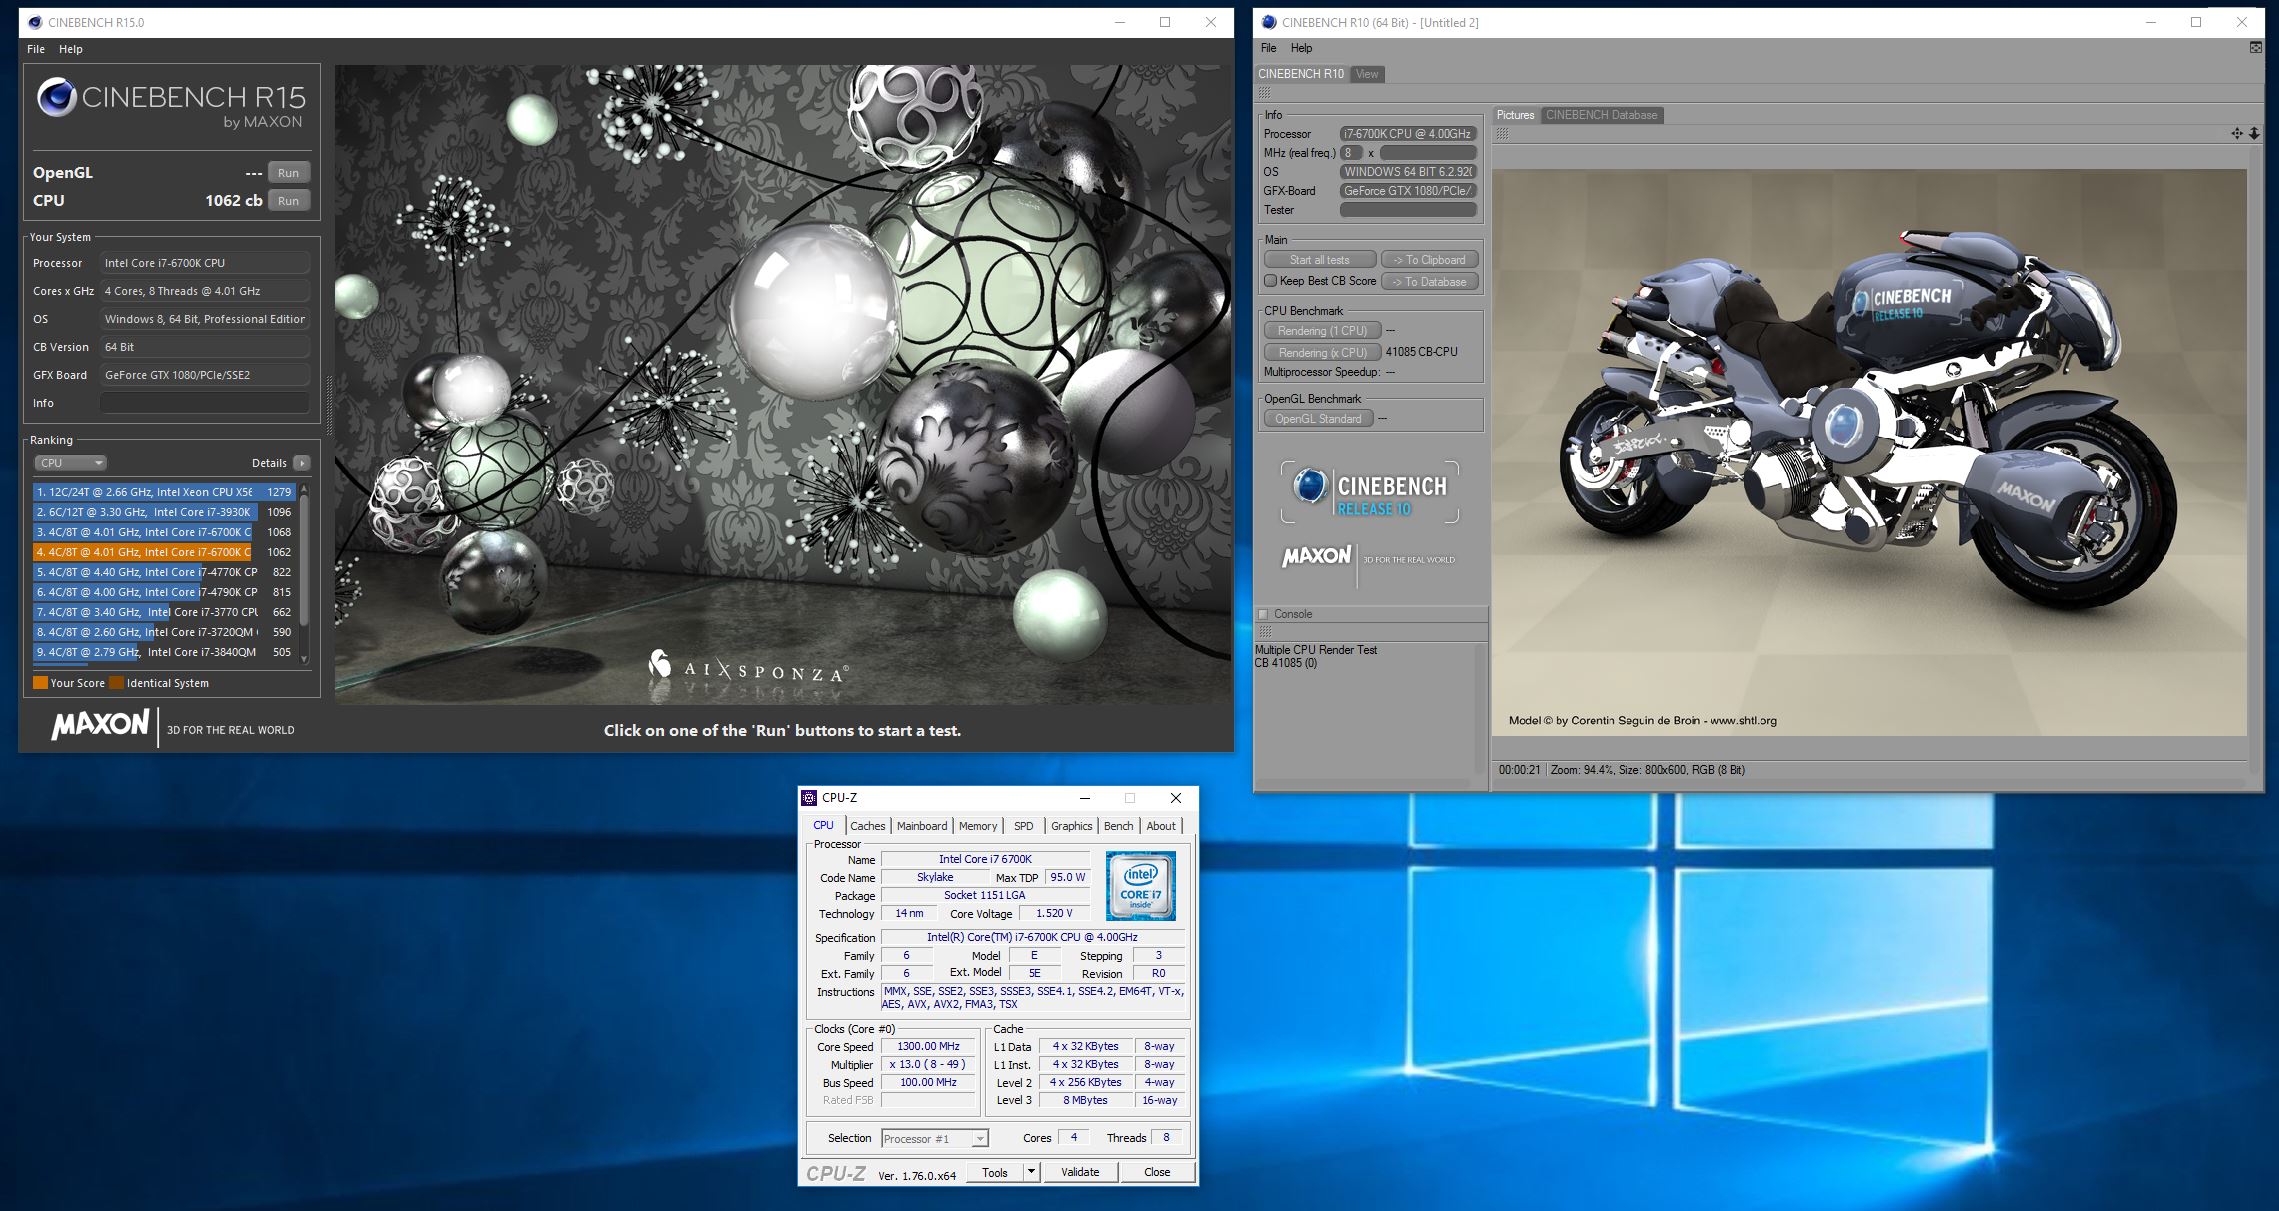
Task: Start Rendering (1 CPU) benchmark
Action: coord(1322,331)
